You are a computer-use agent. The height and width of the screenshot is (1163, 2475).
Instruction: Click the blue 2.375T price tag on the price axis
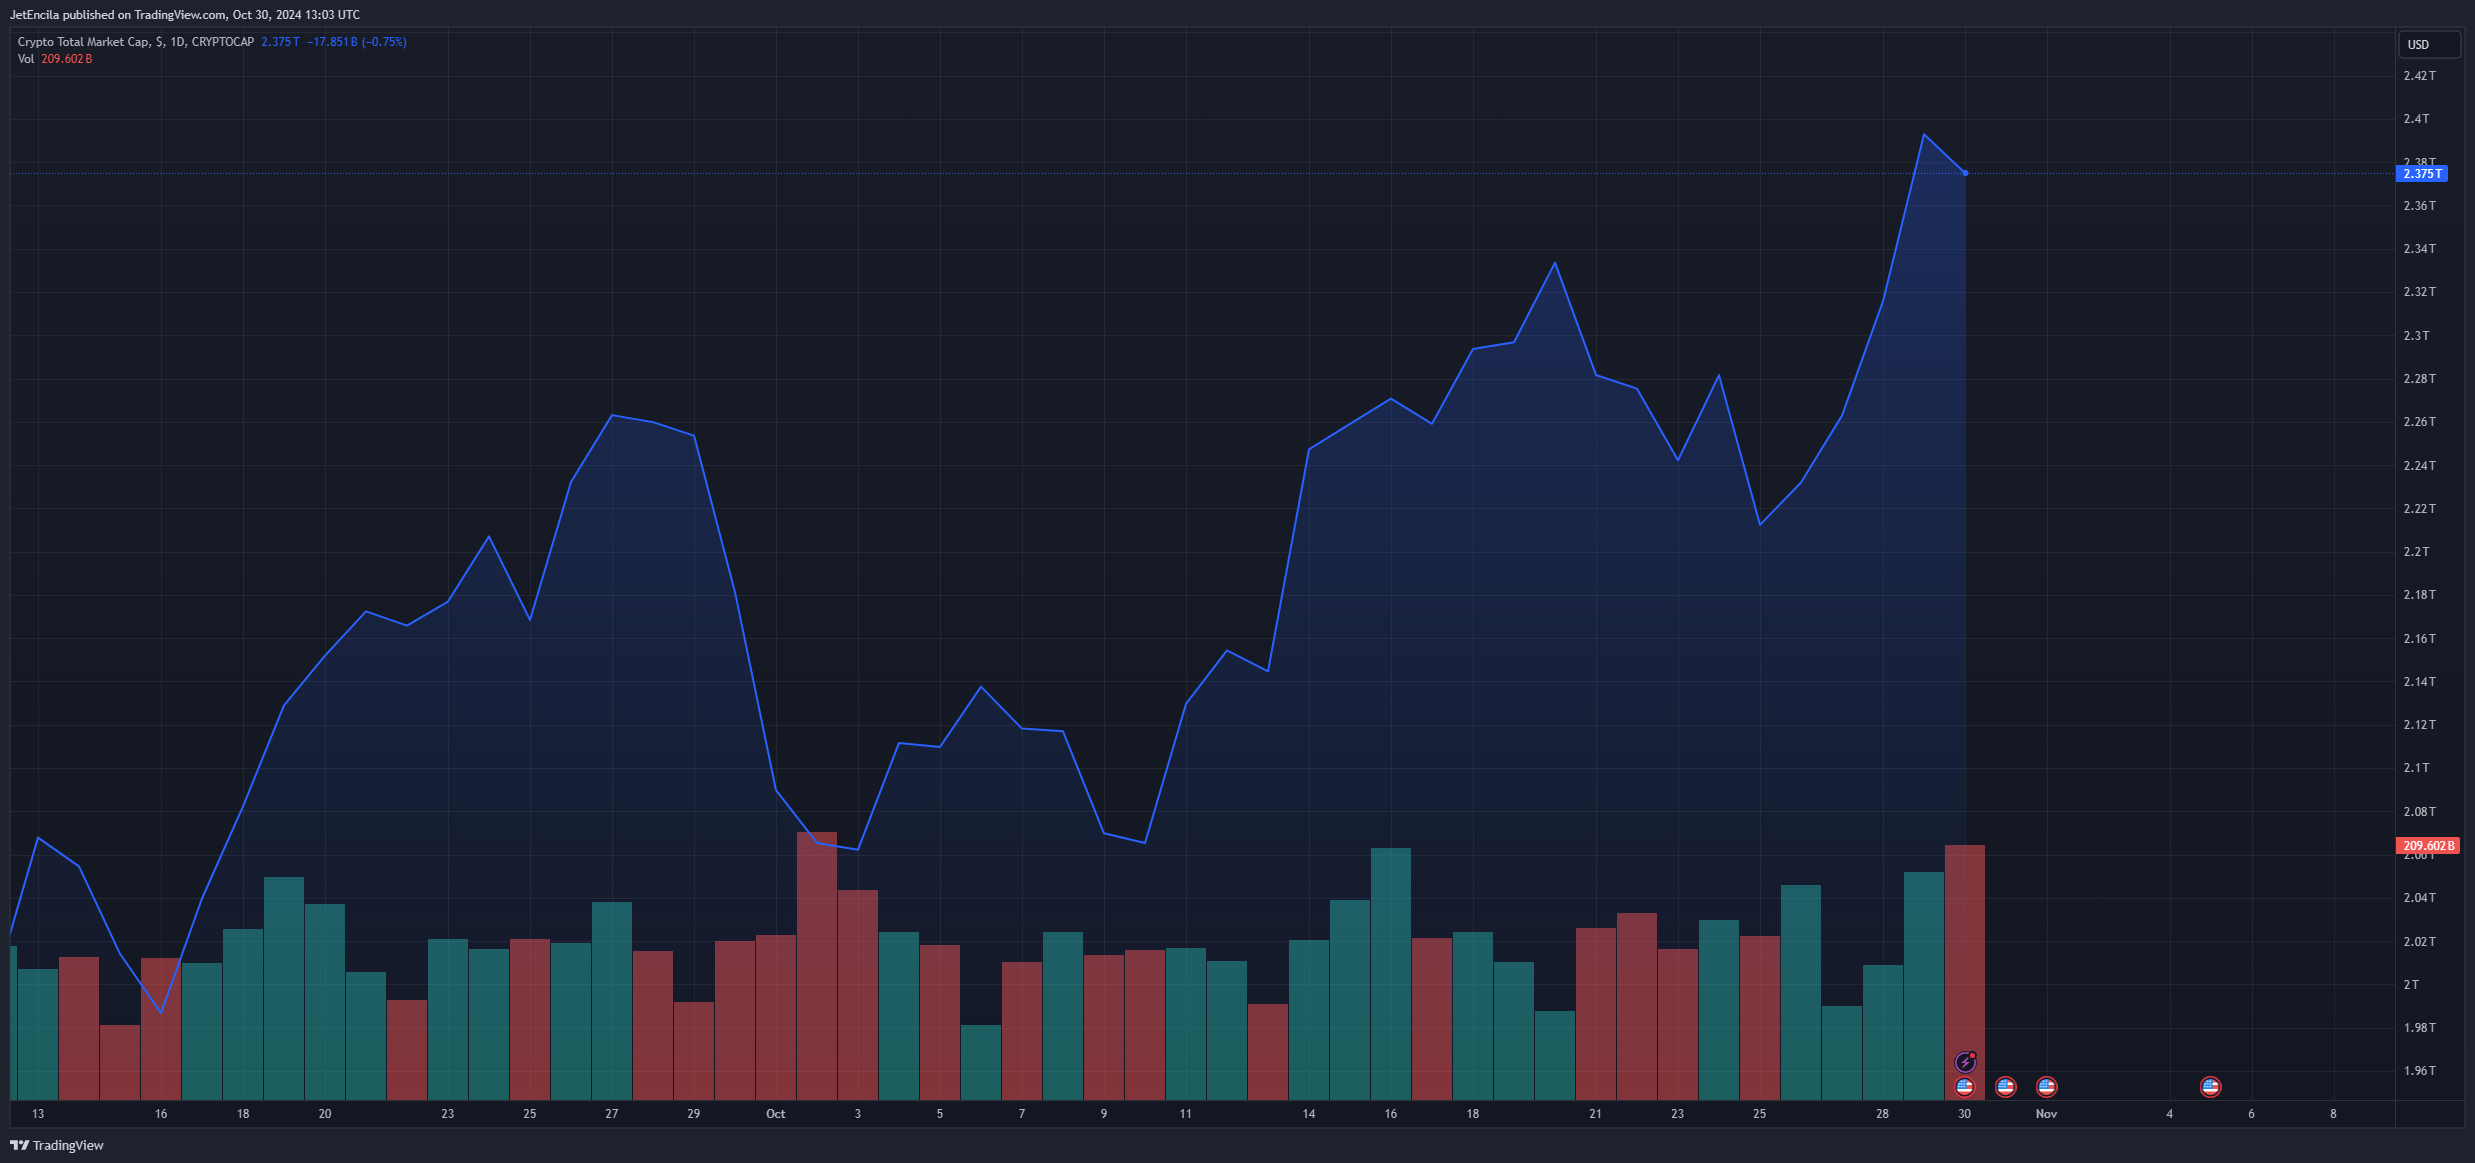tap(2421, 174)
